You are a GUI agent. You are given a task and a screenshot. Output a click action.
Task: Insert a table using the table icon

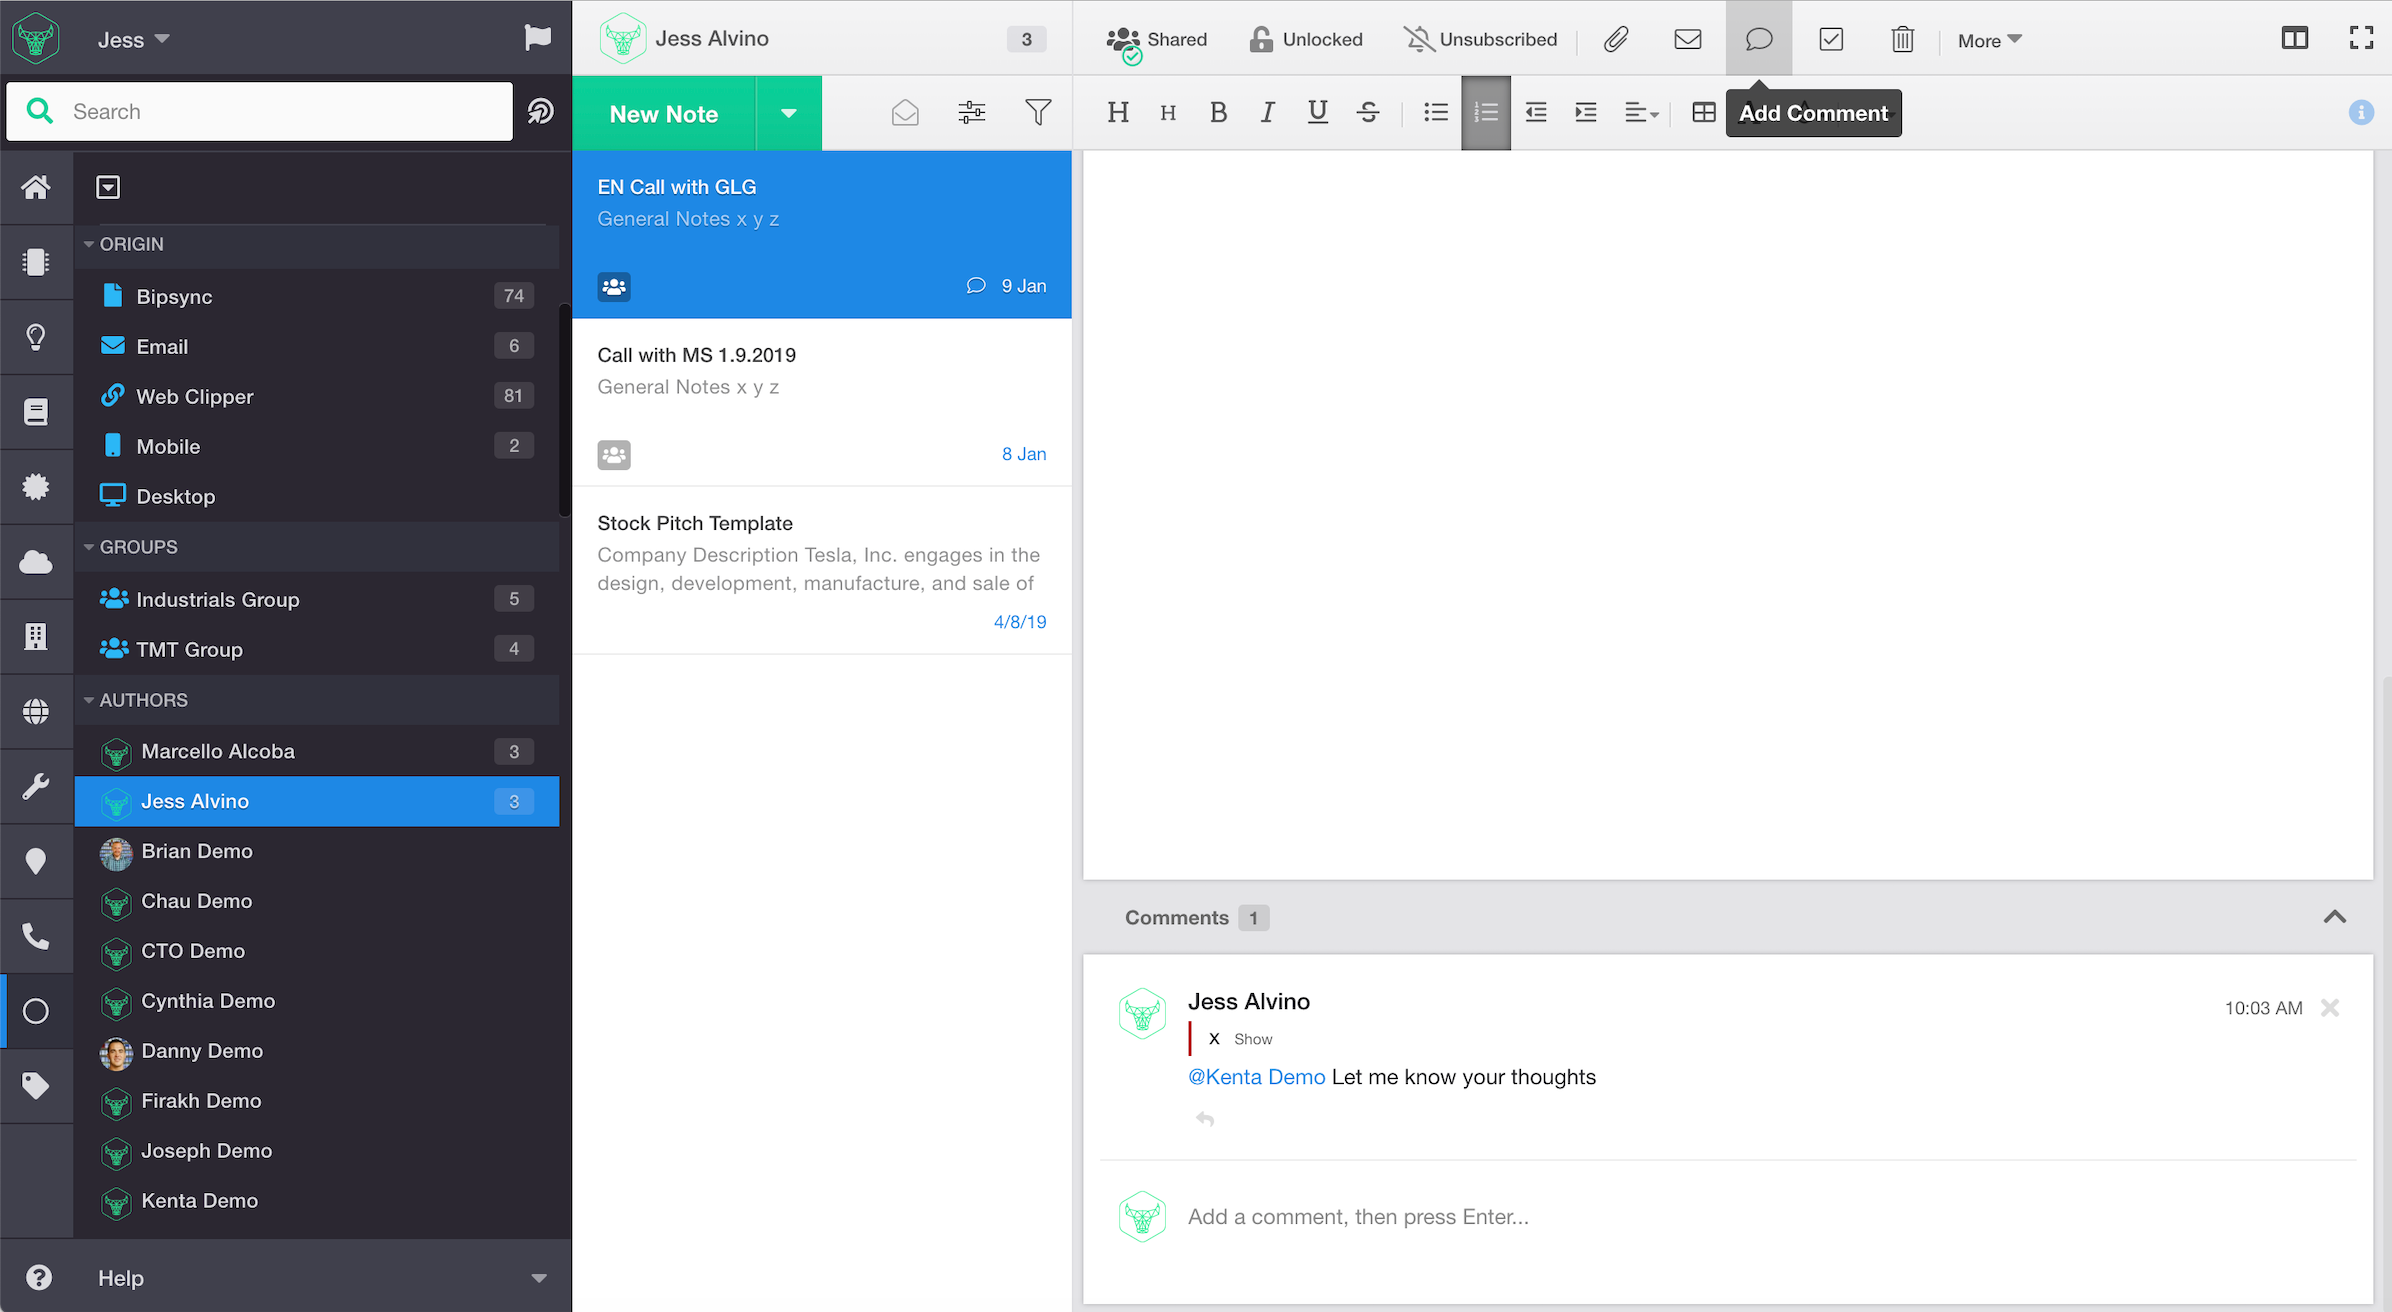click(x=1704, y=112)
